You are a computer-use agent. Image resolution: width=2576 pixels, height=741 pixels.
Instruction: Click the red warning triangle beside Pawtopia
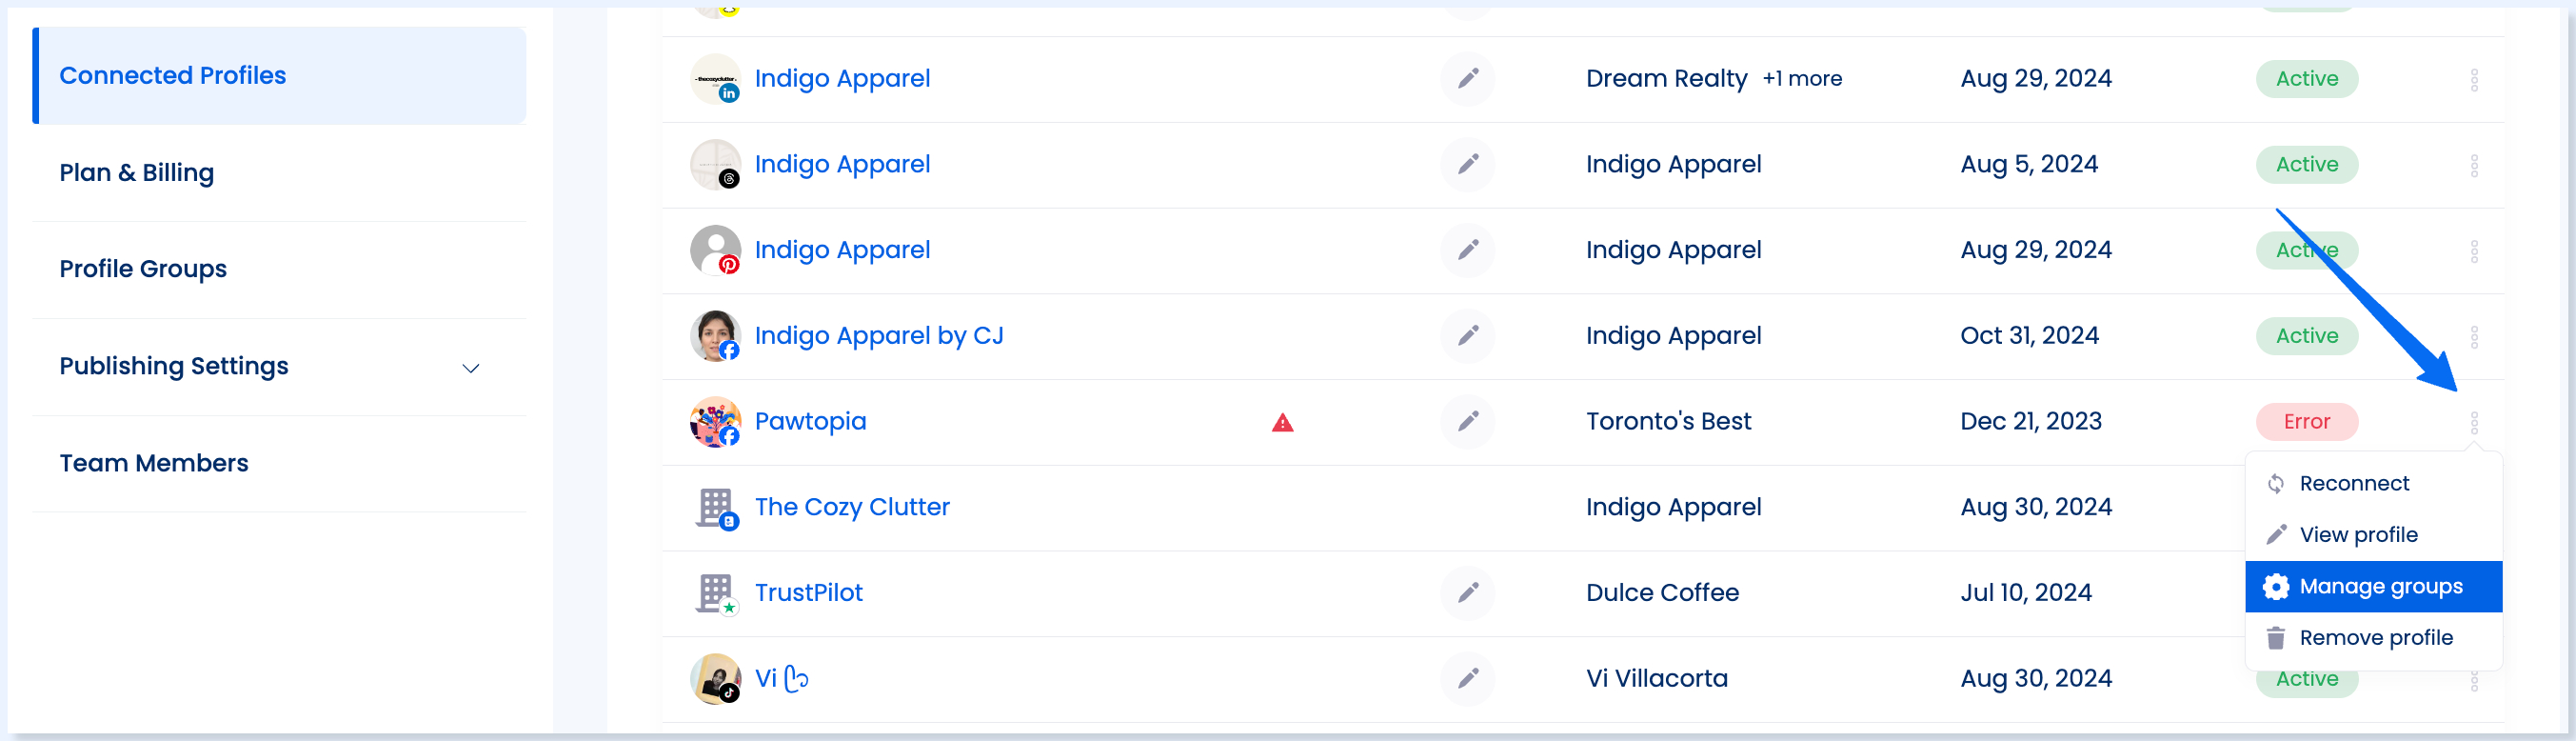(1282, 423)
